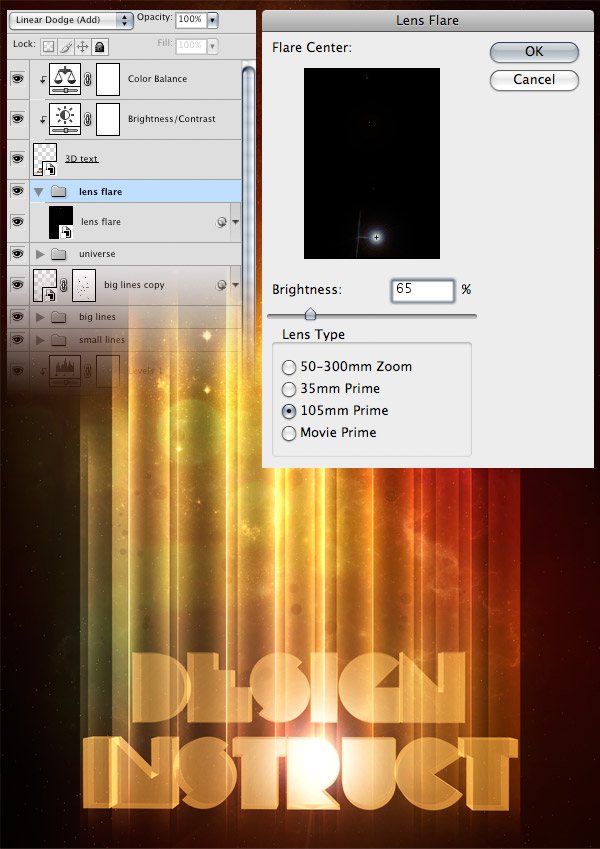Expand the universe group triangle
The image size is (600, 849).
[40, 253]
